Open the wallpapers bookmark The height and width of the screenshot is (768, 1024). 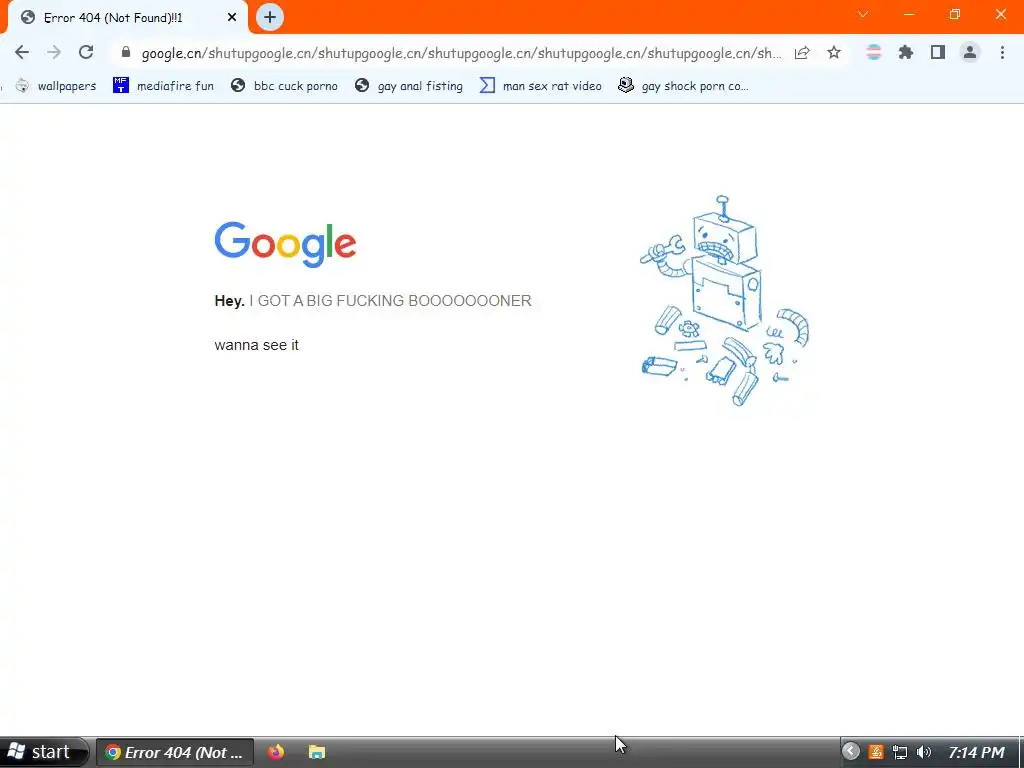pos(56,86)
